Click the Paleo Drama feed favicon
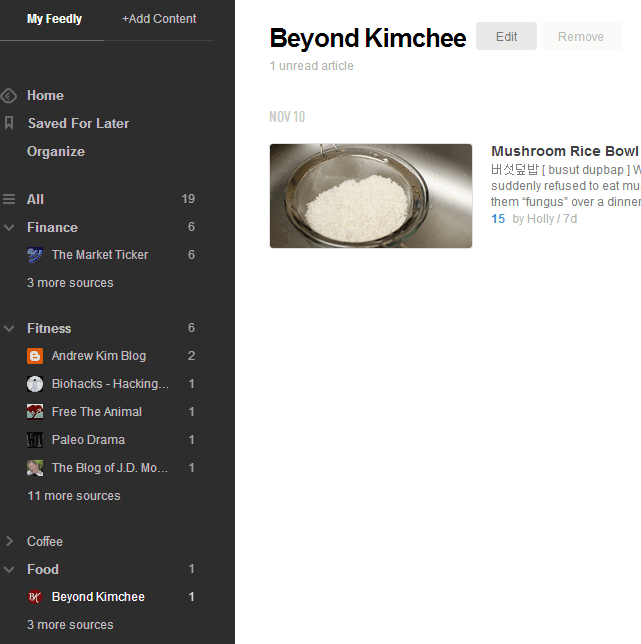 (x=35, y=440)
